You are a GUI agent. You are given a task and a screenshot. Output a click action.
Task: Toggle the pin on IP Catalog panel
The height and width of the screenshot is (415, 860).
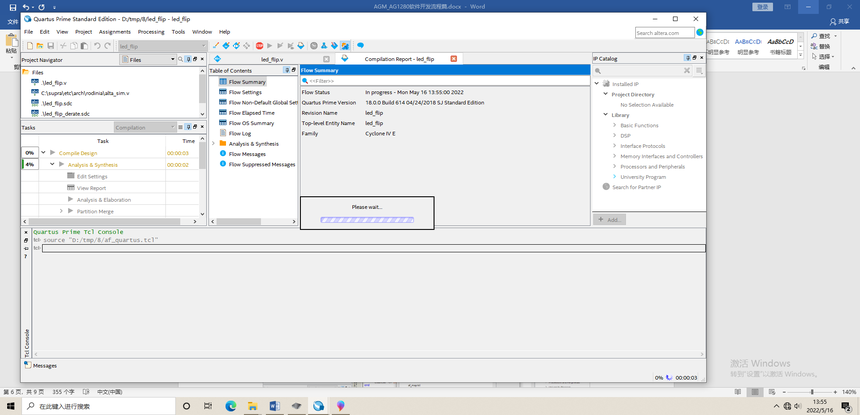(687, 58)
